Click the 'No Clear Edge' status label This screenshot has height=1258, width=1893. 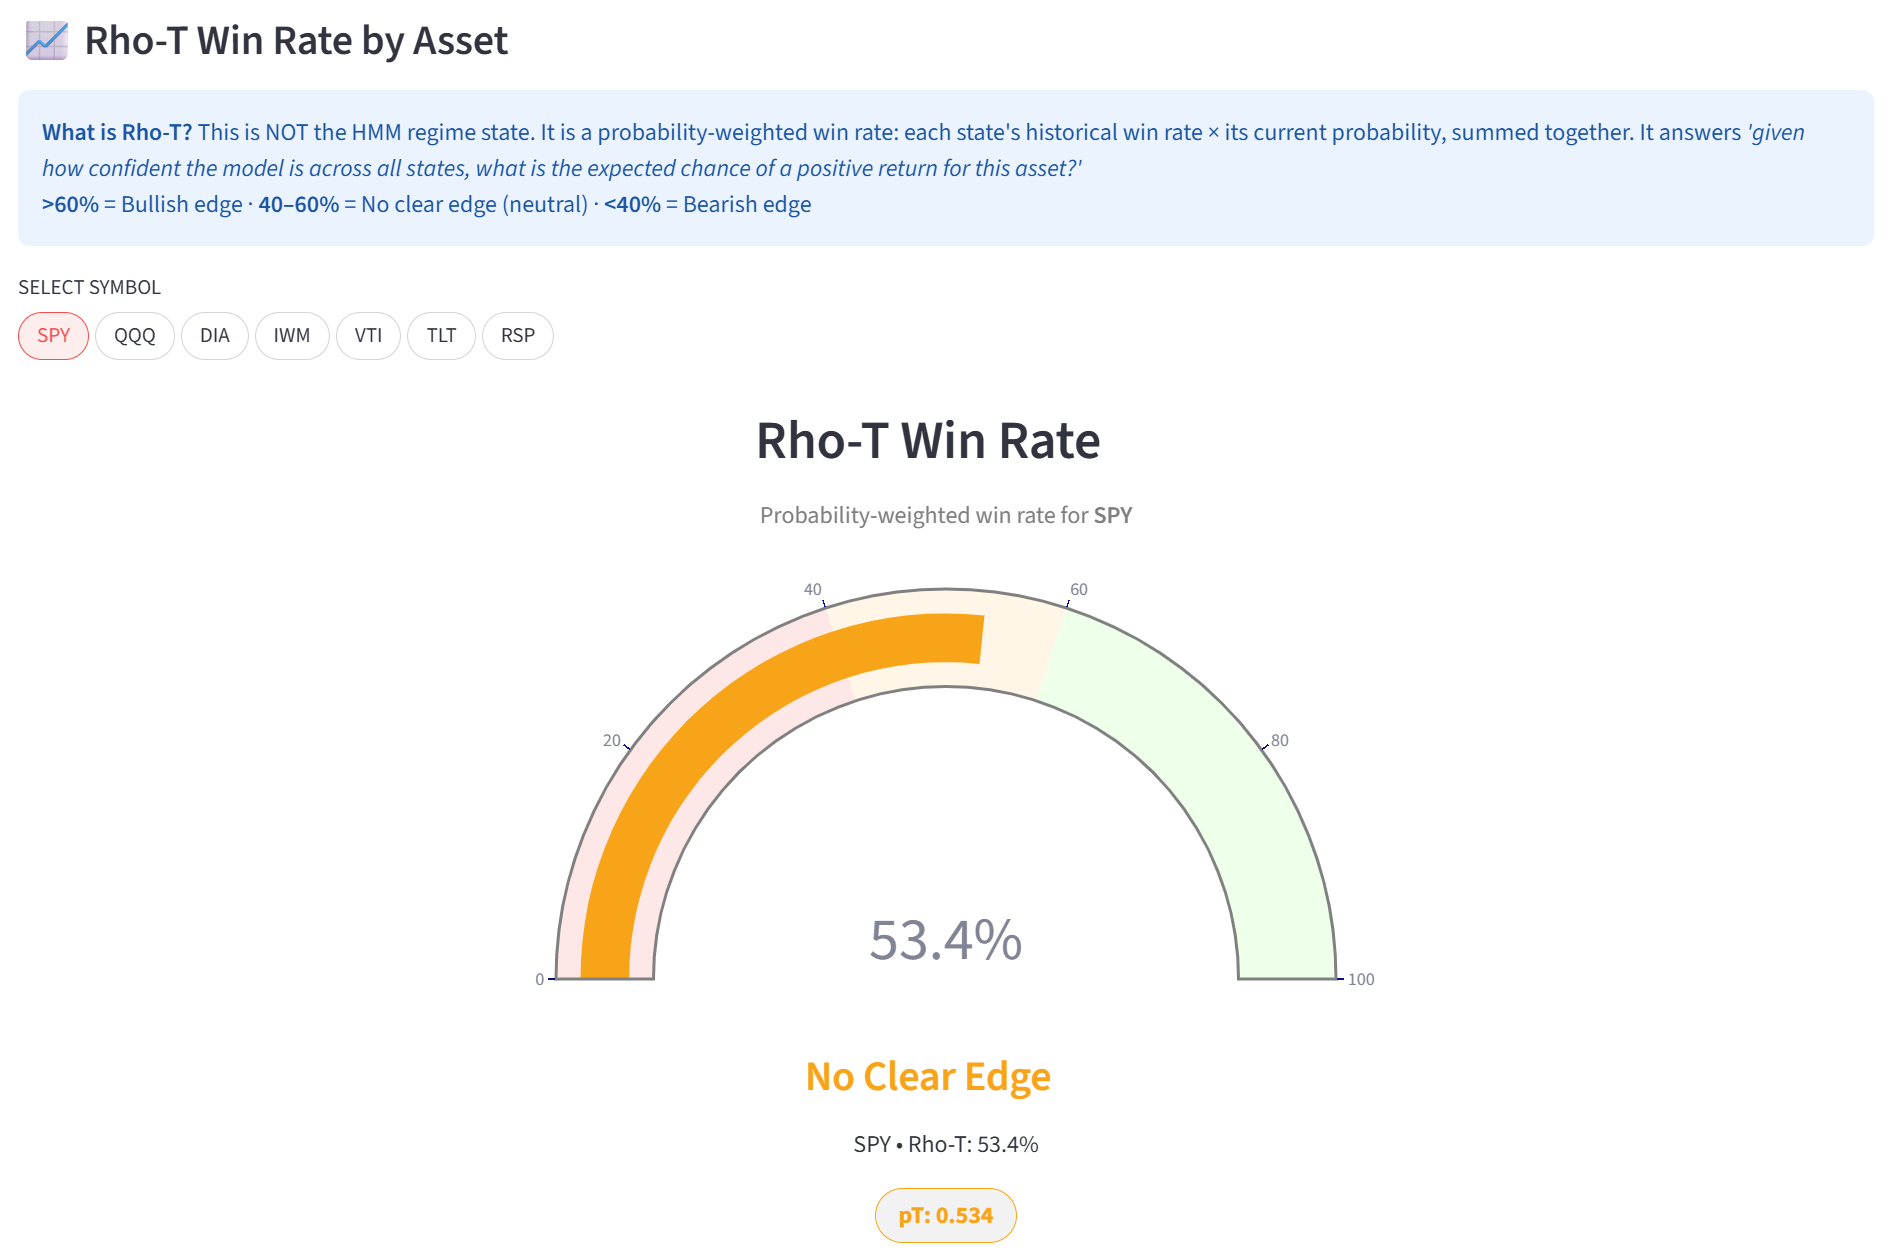[x=928, y=1077]
